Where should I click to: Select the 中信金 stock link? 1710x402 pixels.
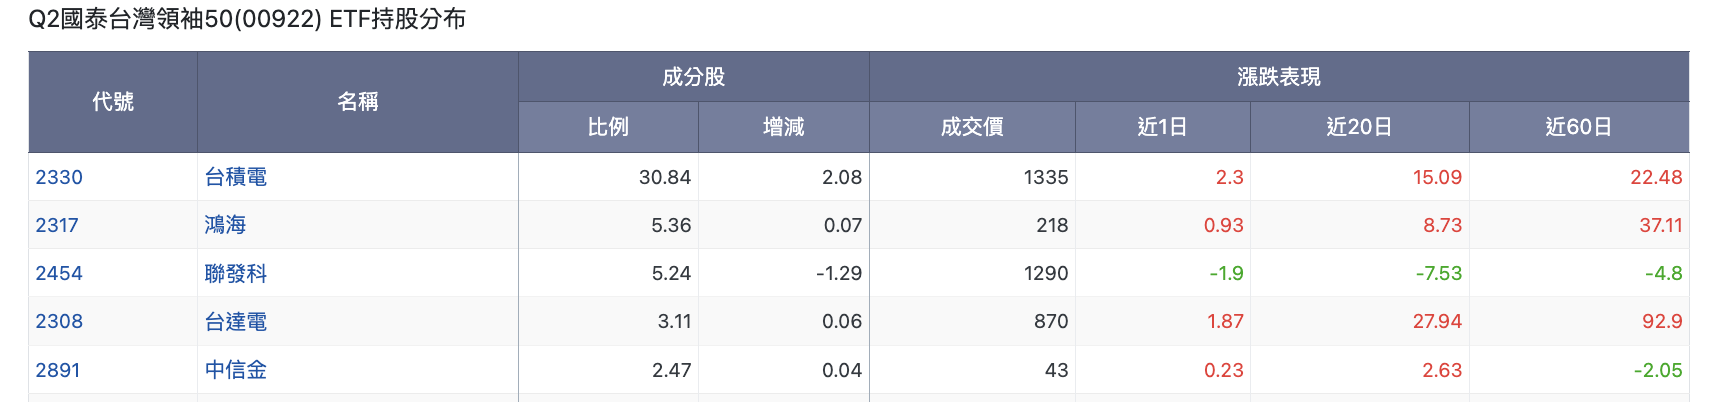pyautogui.click(x=236, y=370)
